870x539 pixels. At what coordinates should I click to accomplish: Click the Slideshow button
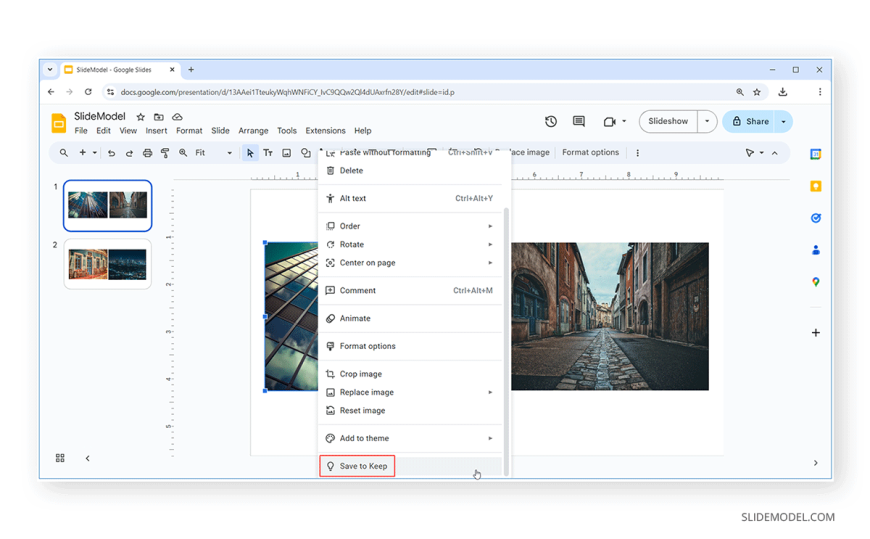click(668, 121)
